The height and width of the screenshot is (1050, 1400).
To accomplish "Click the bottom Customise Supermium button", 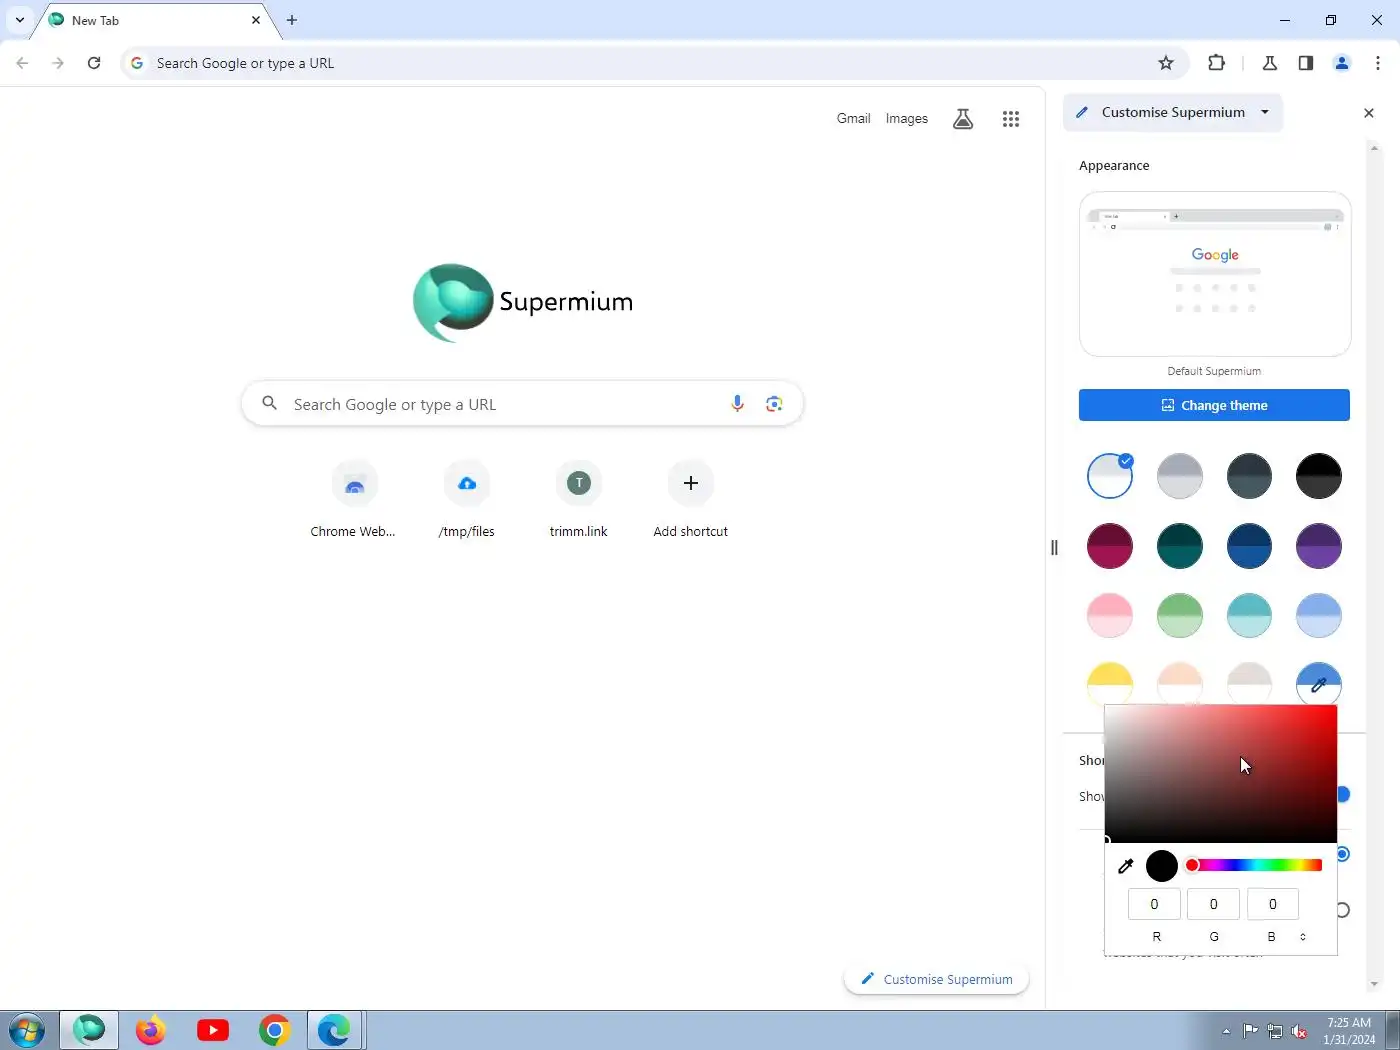I will (x=936, y=979).
